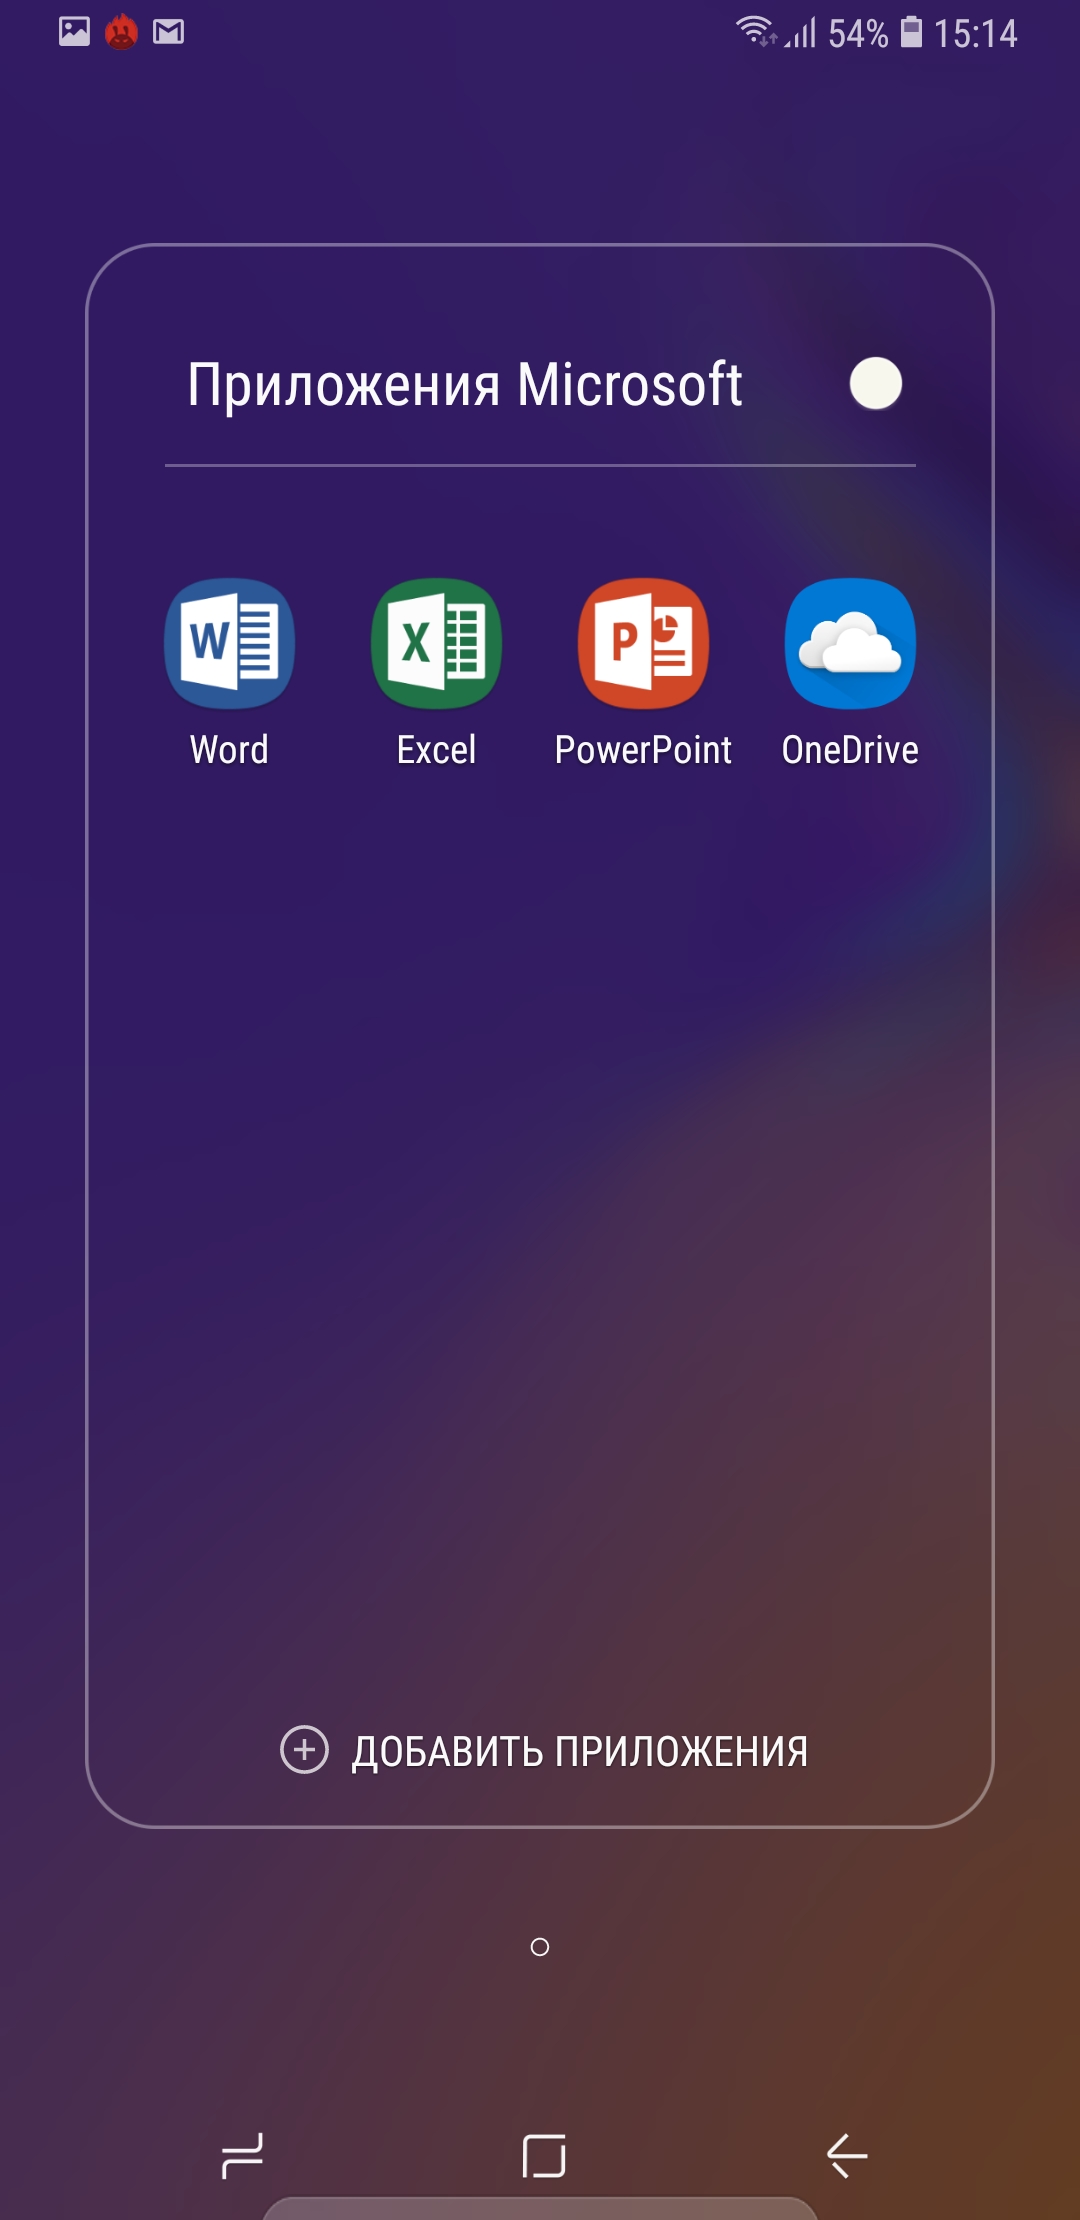Tap the Gmail notification icon
Viewport: 1080px width, 2220px height.
click(168, 32)
